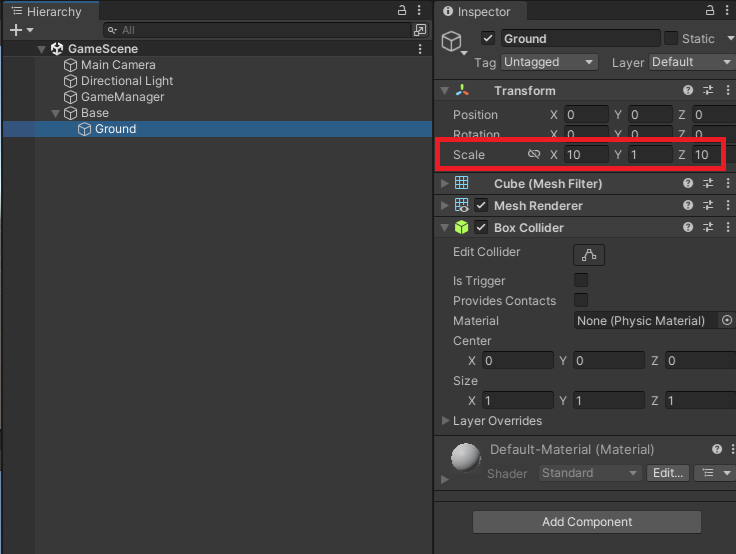The height and width of the screenshot is (554, 736).
Task: Select Directional Light in the hierarchy
Action: 127,81
